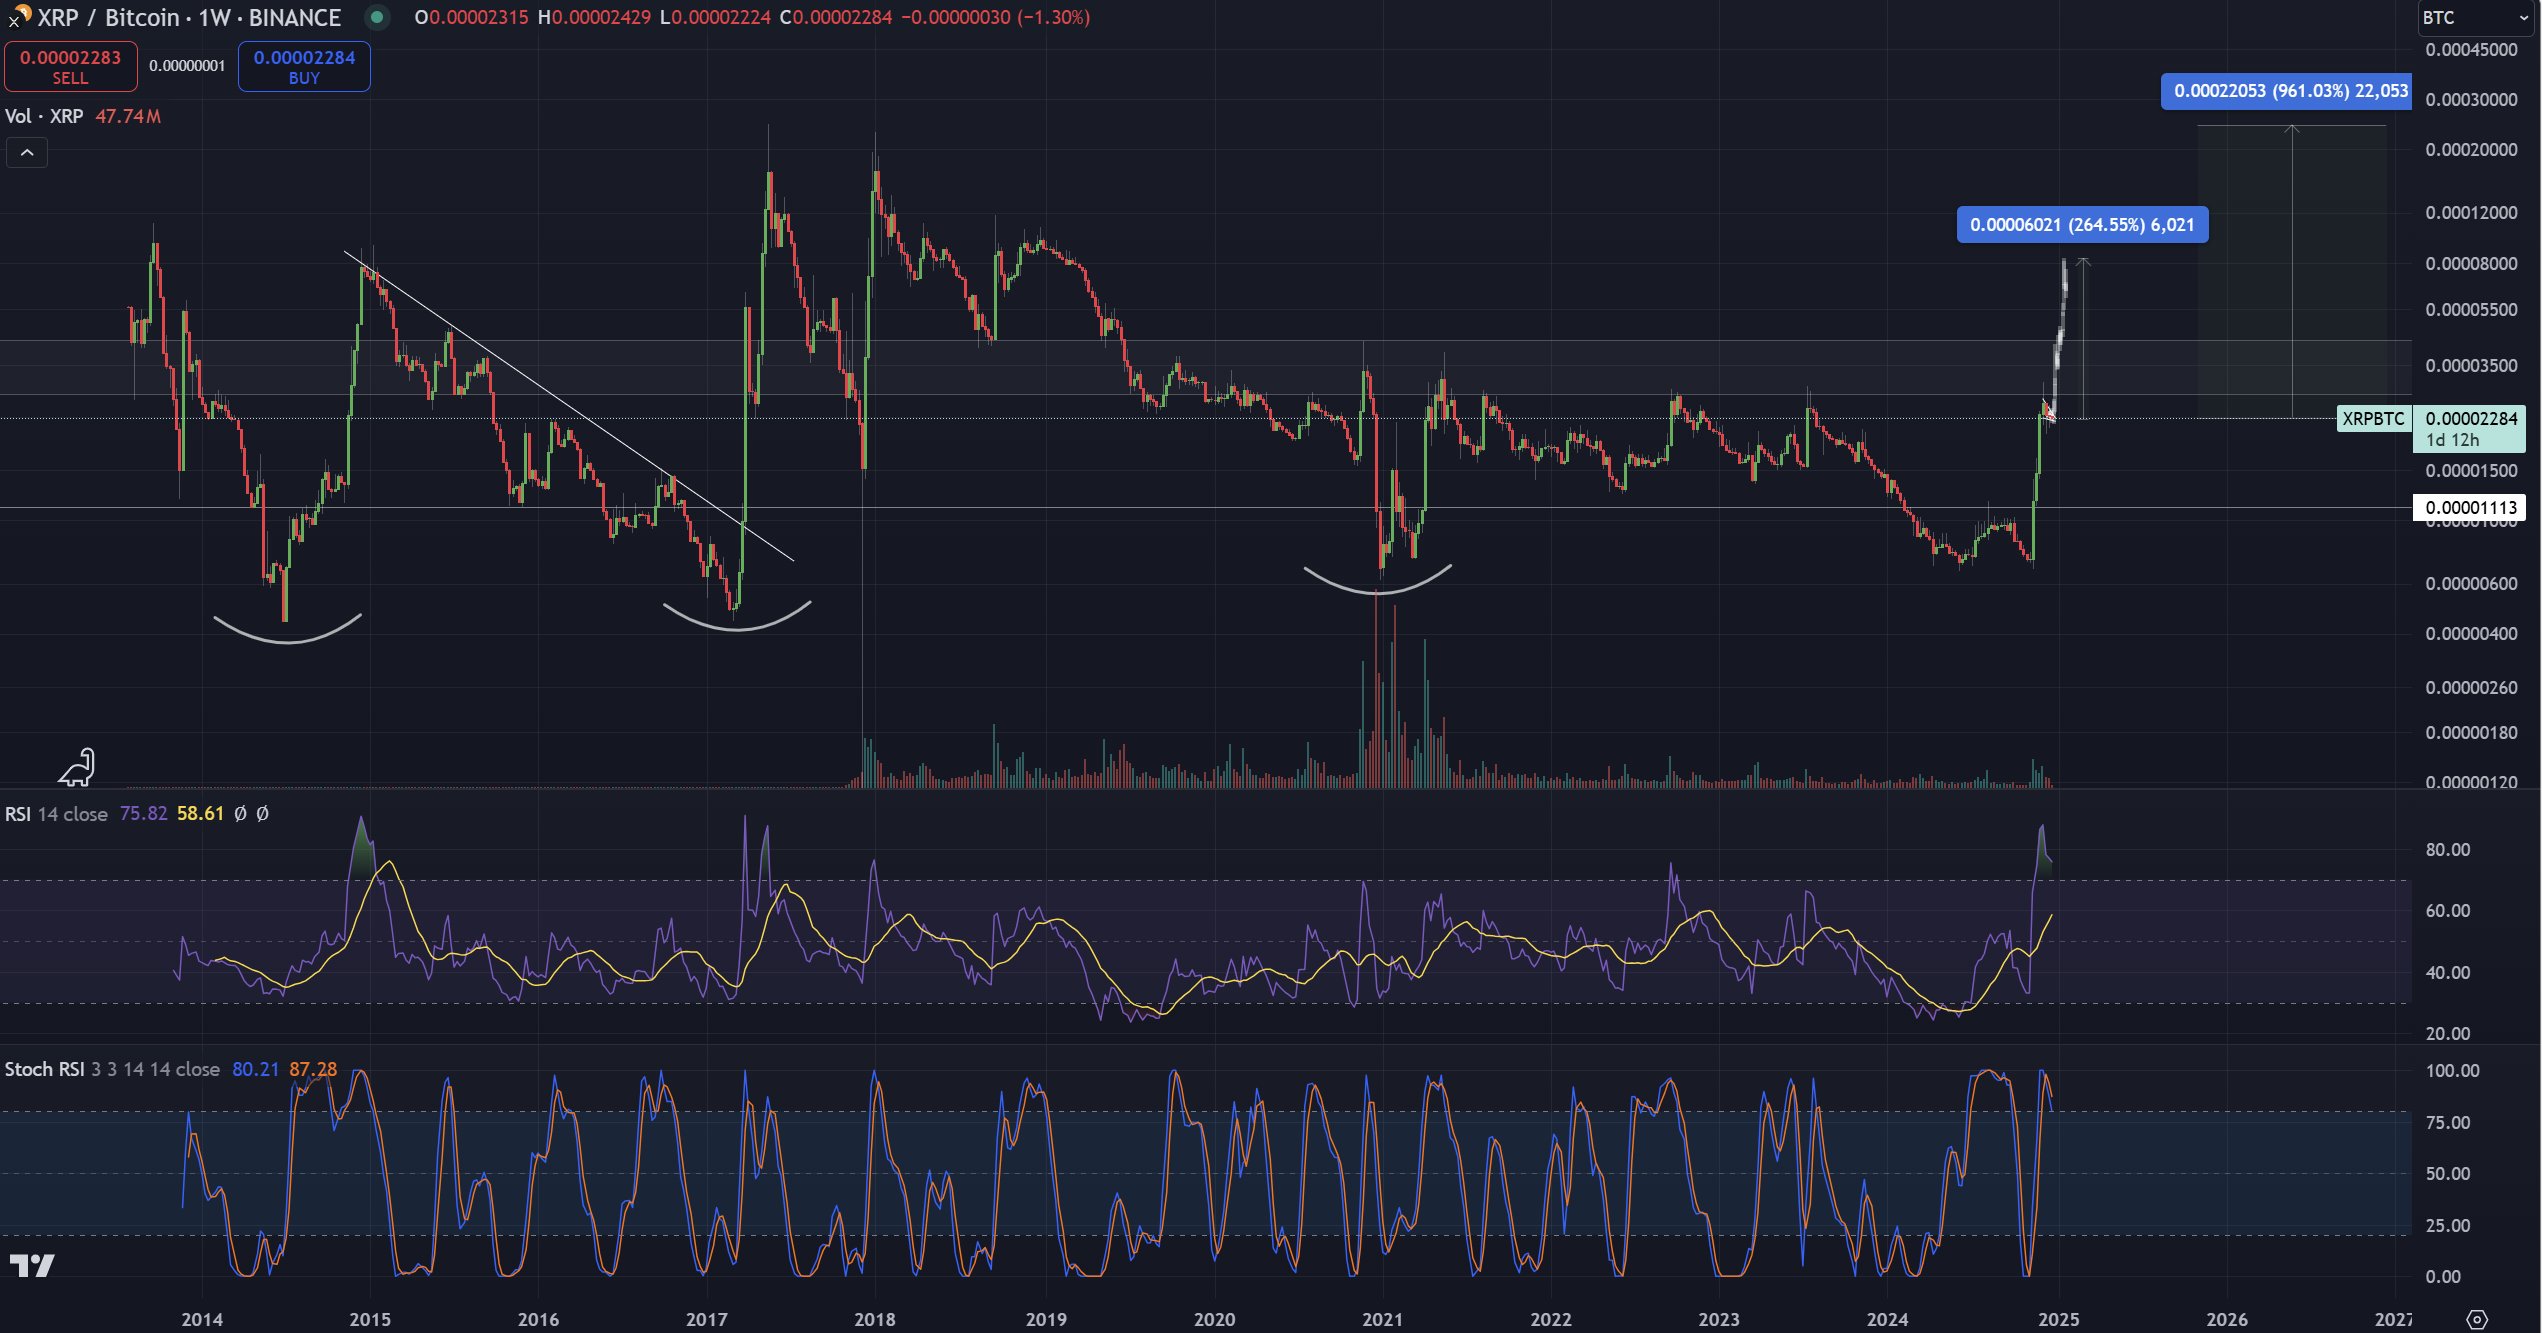The height and width of the screenshot is (1333, 2542).
Task: Click the 0.00012000 price axis label
Action: 2471,213
